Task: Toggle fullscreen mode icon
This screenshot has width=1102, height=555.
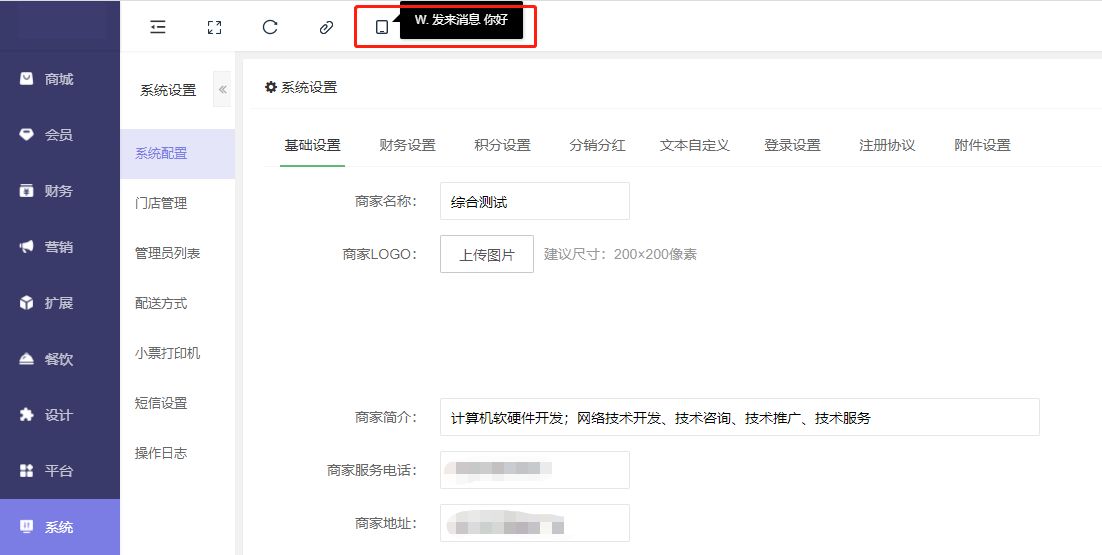Action: [214, 28]
